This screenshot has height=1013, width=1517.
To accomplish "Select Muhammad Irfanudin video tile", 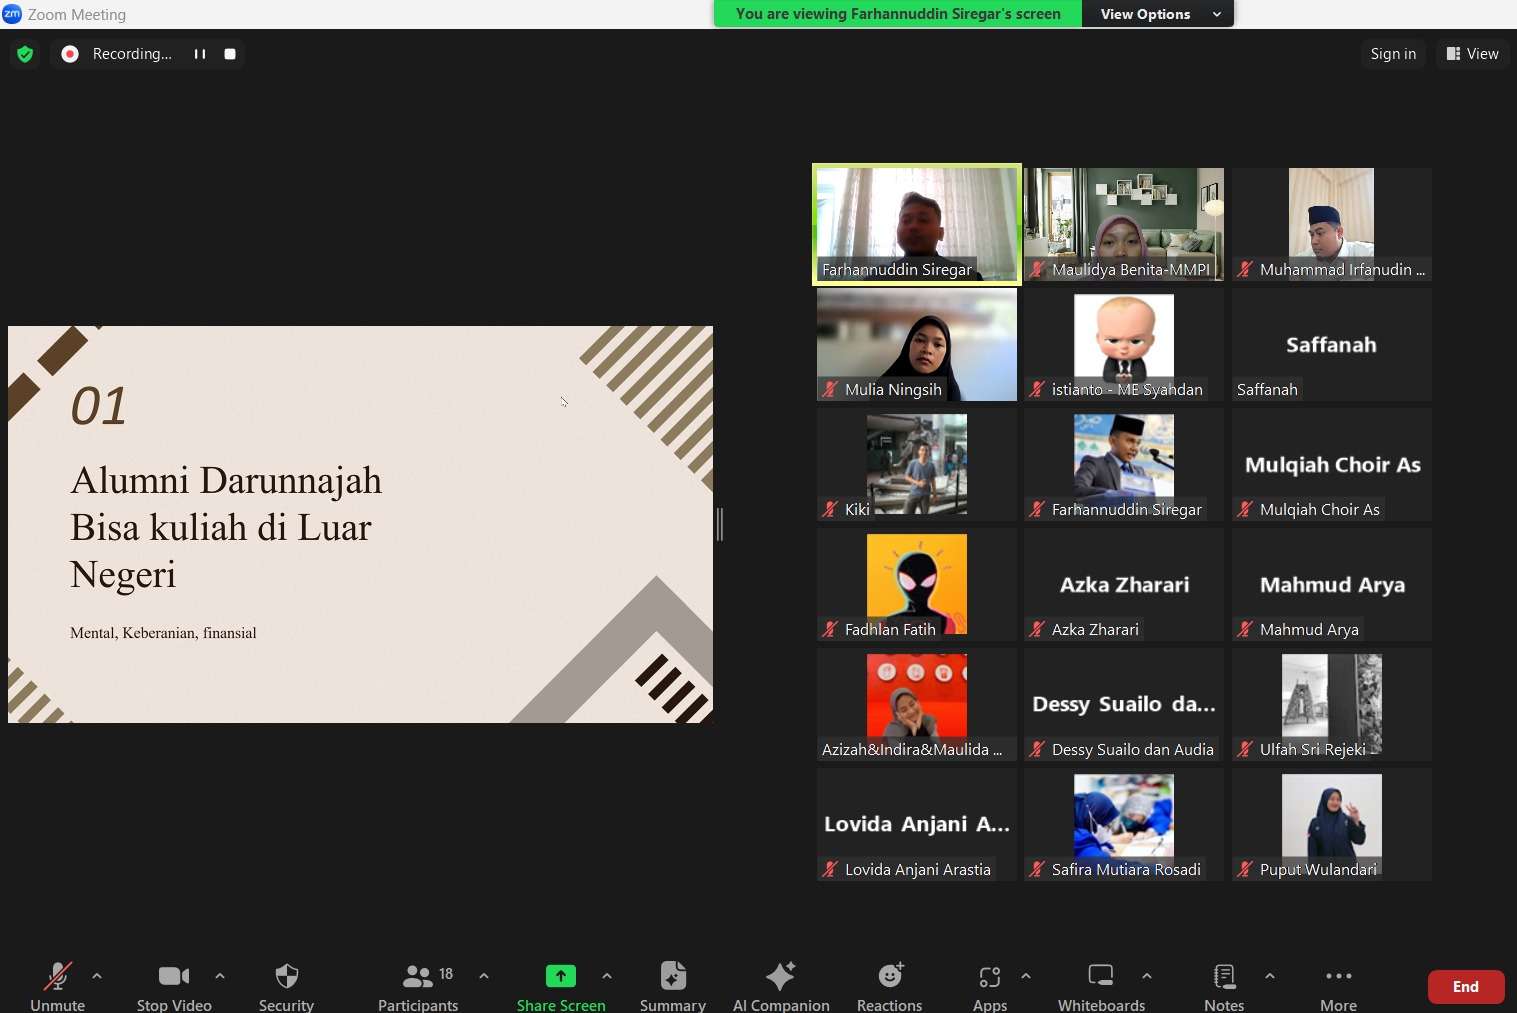I will pyautogui.click(x=1332, y=224).
